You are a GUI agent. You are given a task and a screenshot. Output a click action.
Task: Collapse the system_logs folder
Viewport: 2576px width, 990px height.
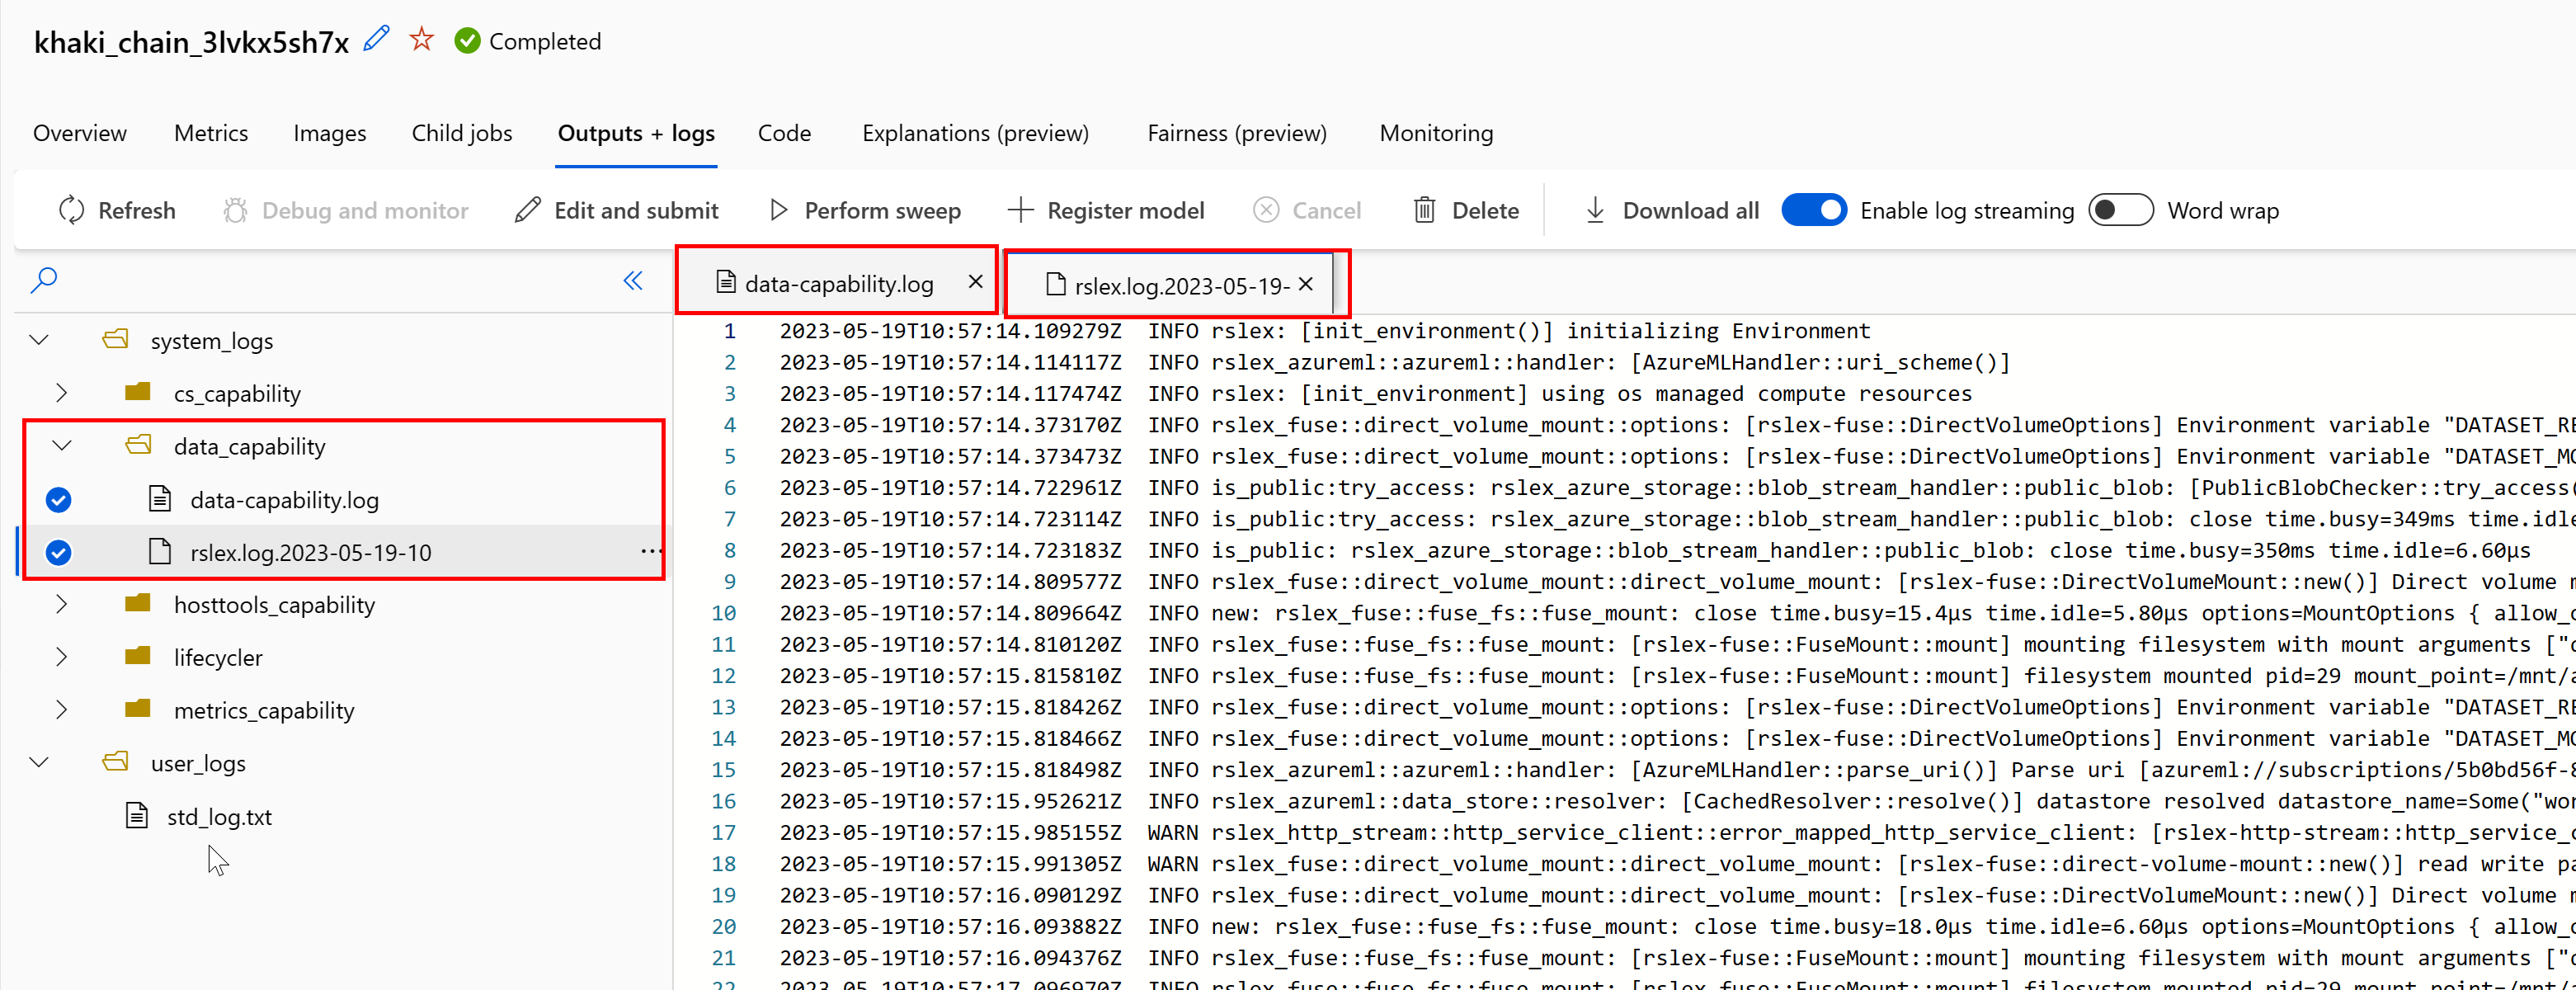tap(39, 340)
